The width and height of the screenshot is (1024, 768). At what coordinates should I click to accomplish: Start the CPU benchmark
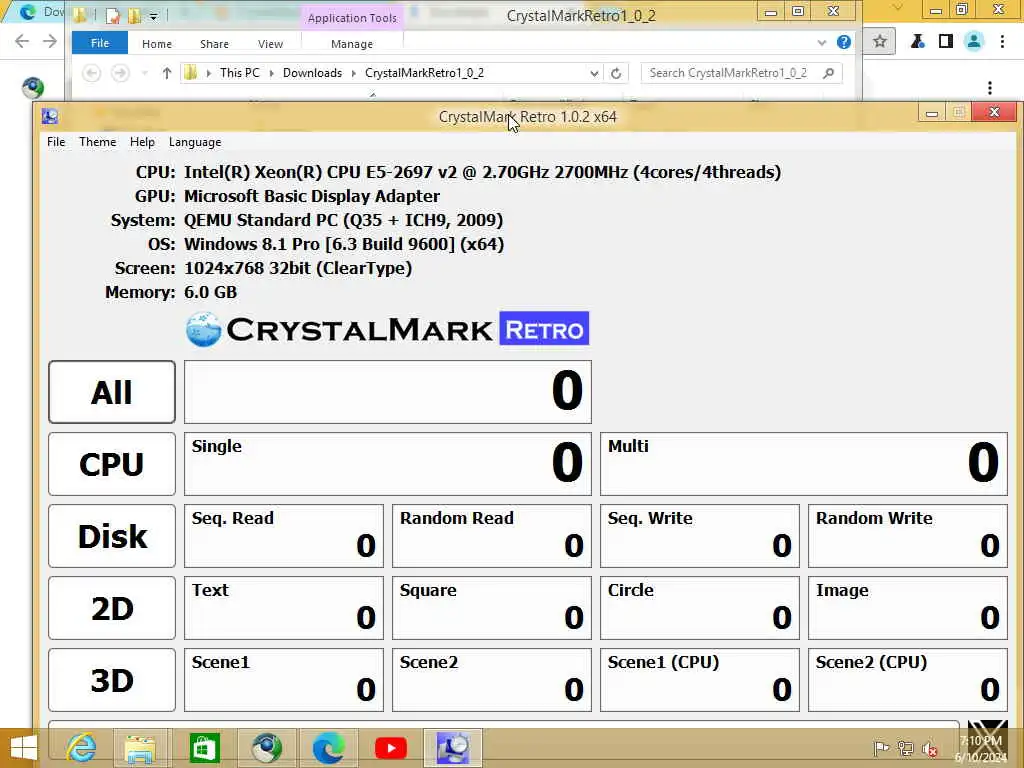pyautogui.click(x=112, y=464)
